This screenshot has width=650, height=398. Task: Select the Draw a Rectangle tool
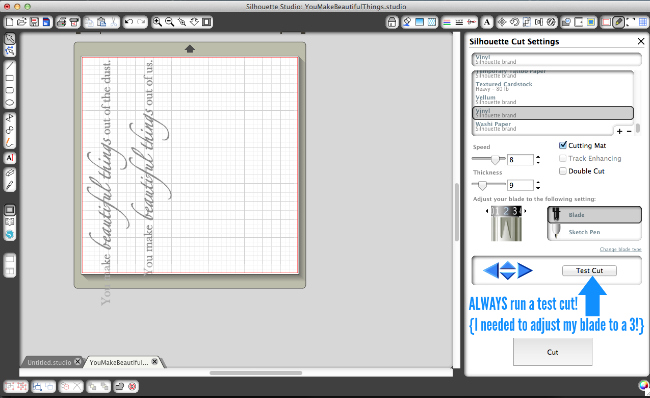coord(10,78)
